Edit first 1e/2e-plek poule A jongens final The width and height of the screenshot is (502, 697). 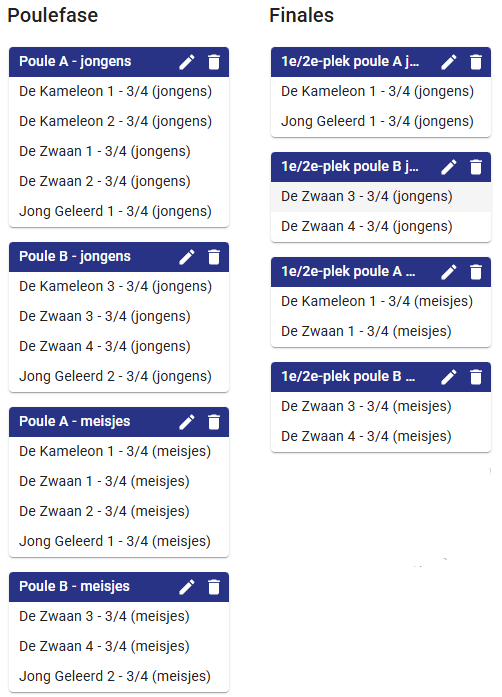coord(449,62)
